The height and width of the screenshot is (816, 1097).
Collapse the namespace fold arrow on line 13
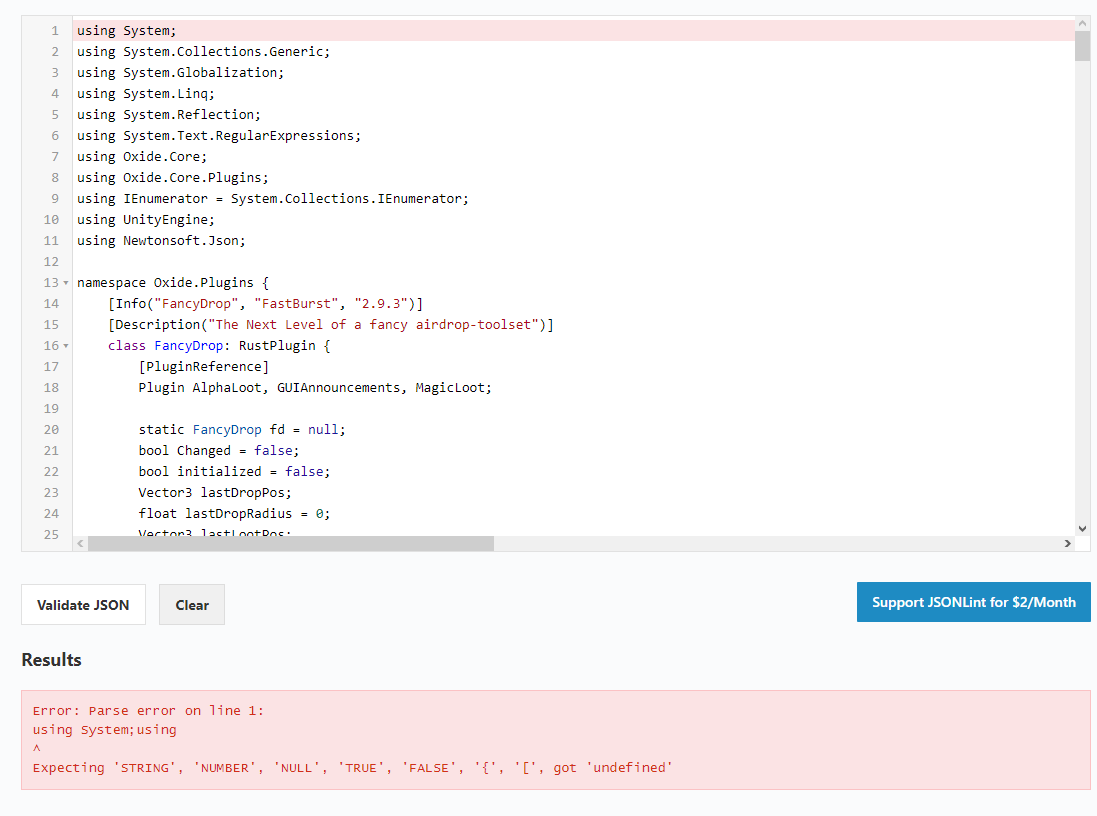66,283
